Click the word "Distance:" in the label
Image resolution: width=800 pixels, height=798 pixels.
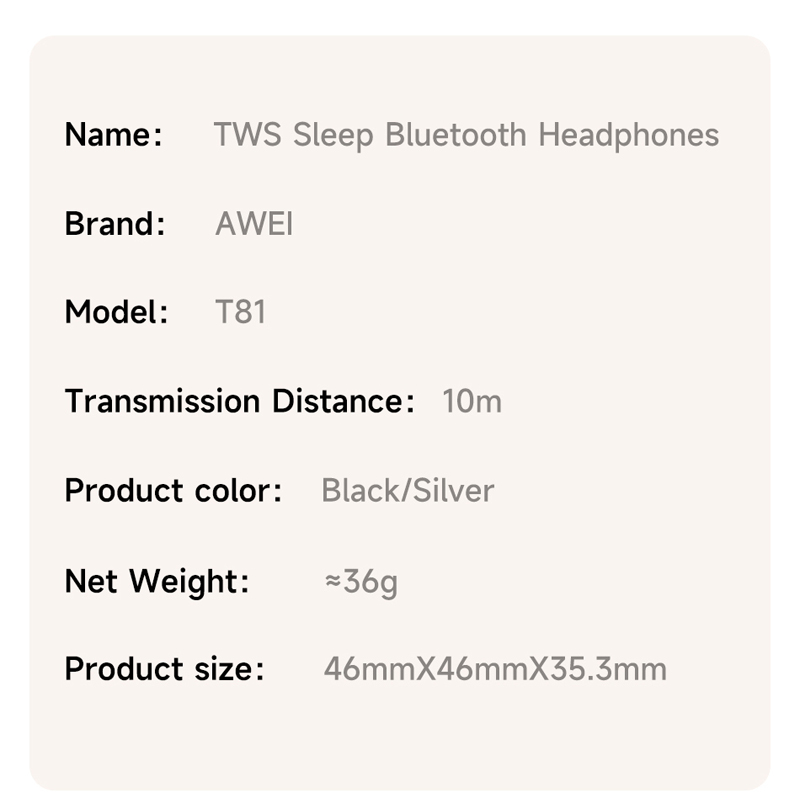click(x=342, y=402)
